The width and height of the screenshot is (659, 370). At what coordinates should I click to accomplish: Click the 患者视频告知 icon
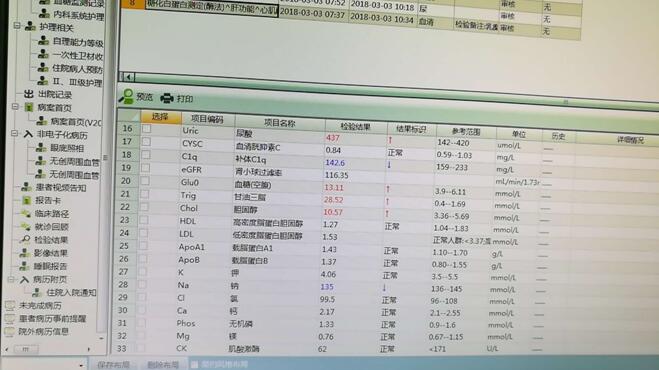(x=26, y=188)
